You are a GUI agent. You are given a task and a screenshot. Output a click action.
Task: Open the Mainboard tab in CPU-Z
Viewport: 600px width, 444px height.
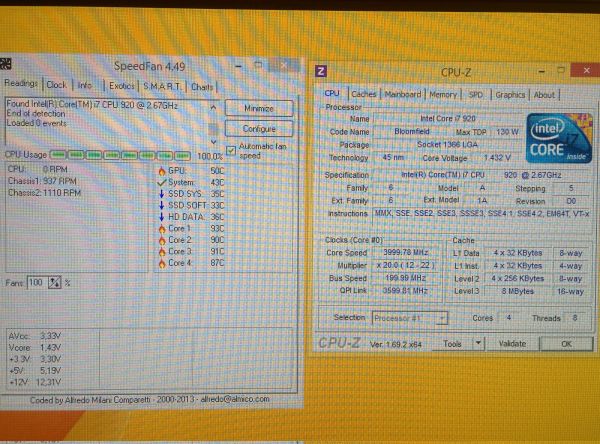click(403, 94)
